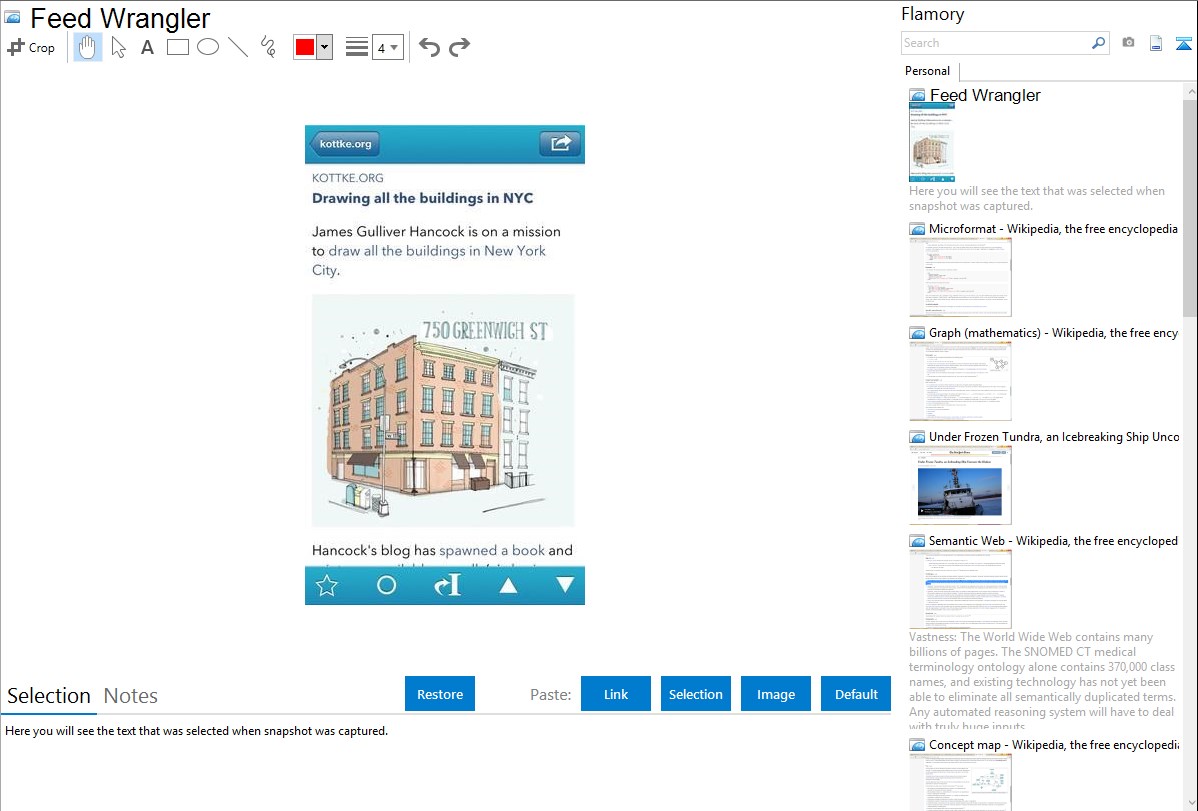Select the Microformat - Wikipedia snapshot title

[x=1053, y=229]
